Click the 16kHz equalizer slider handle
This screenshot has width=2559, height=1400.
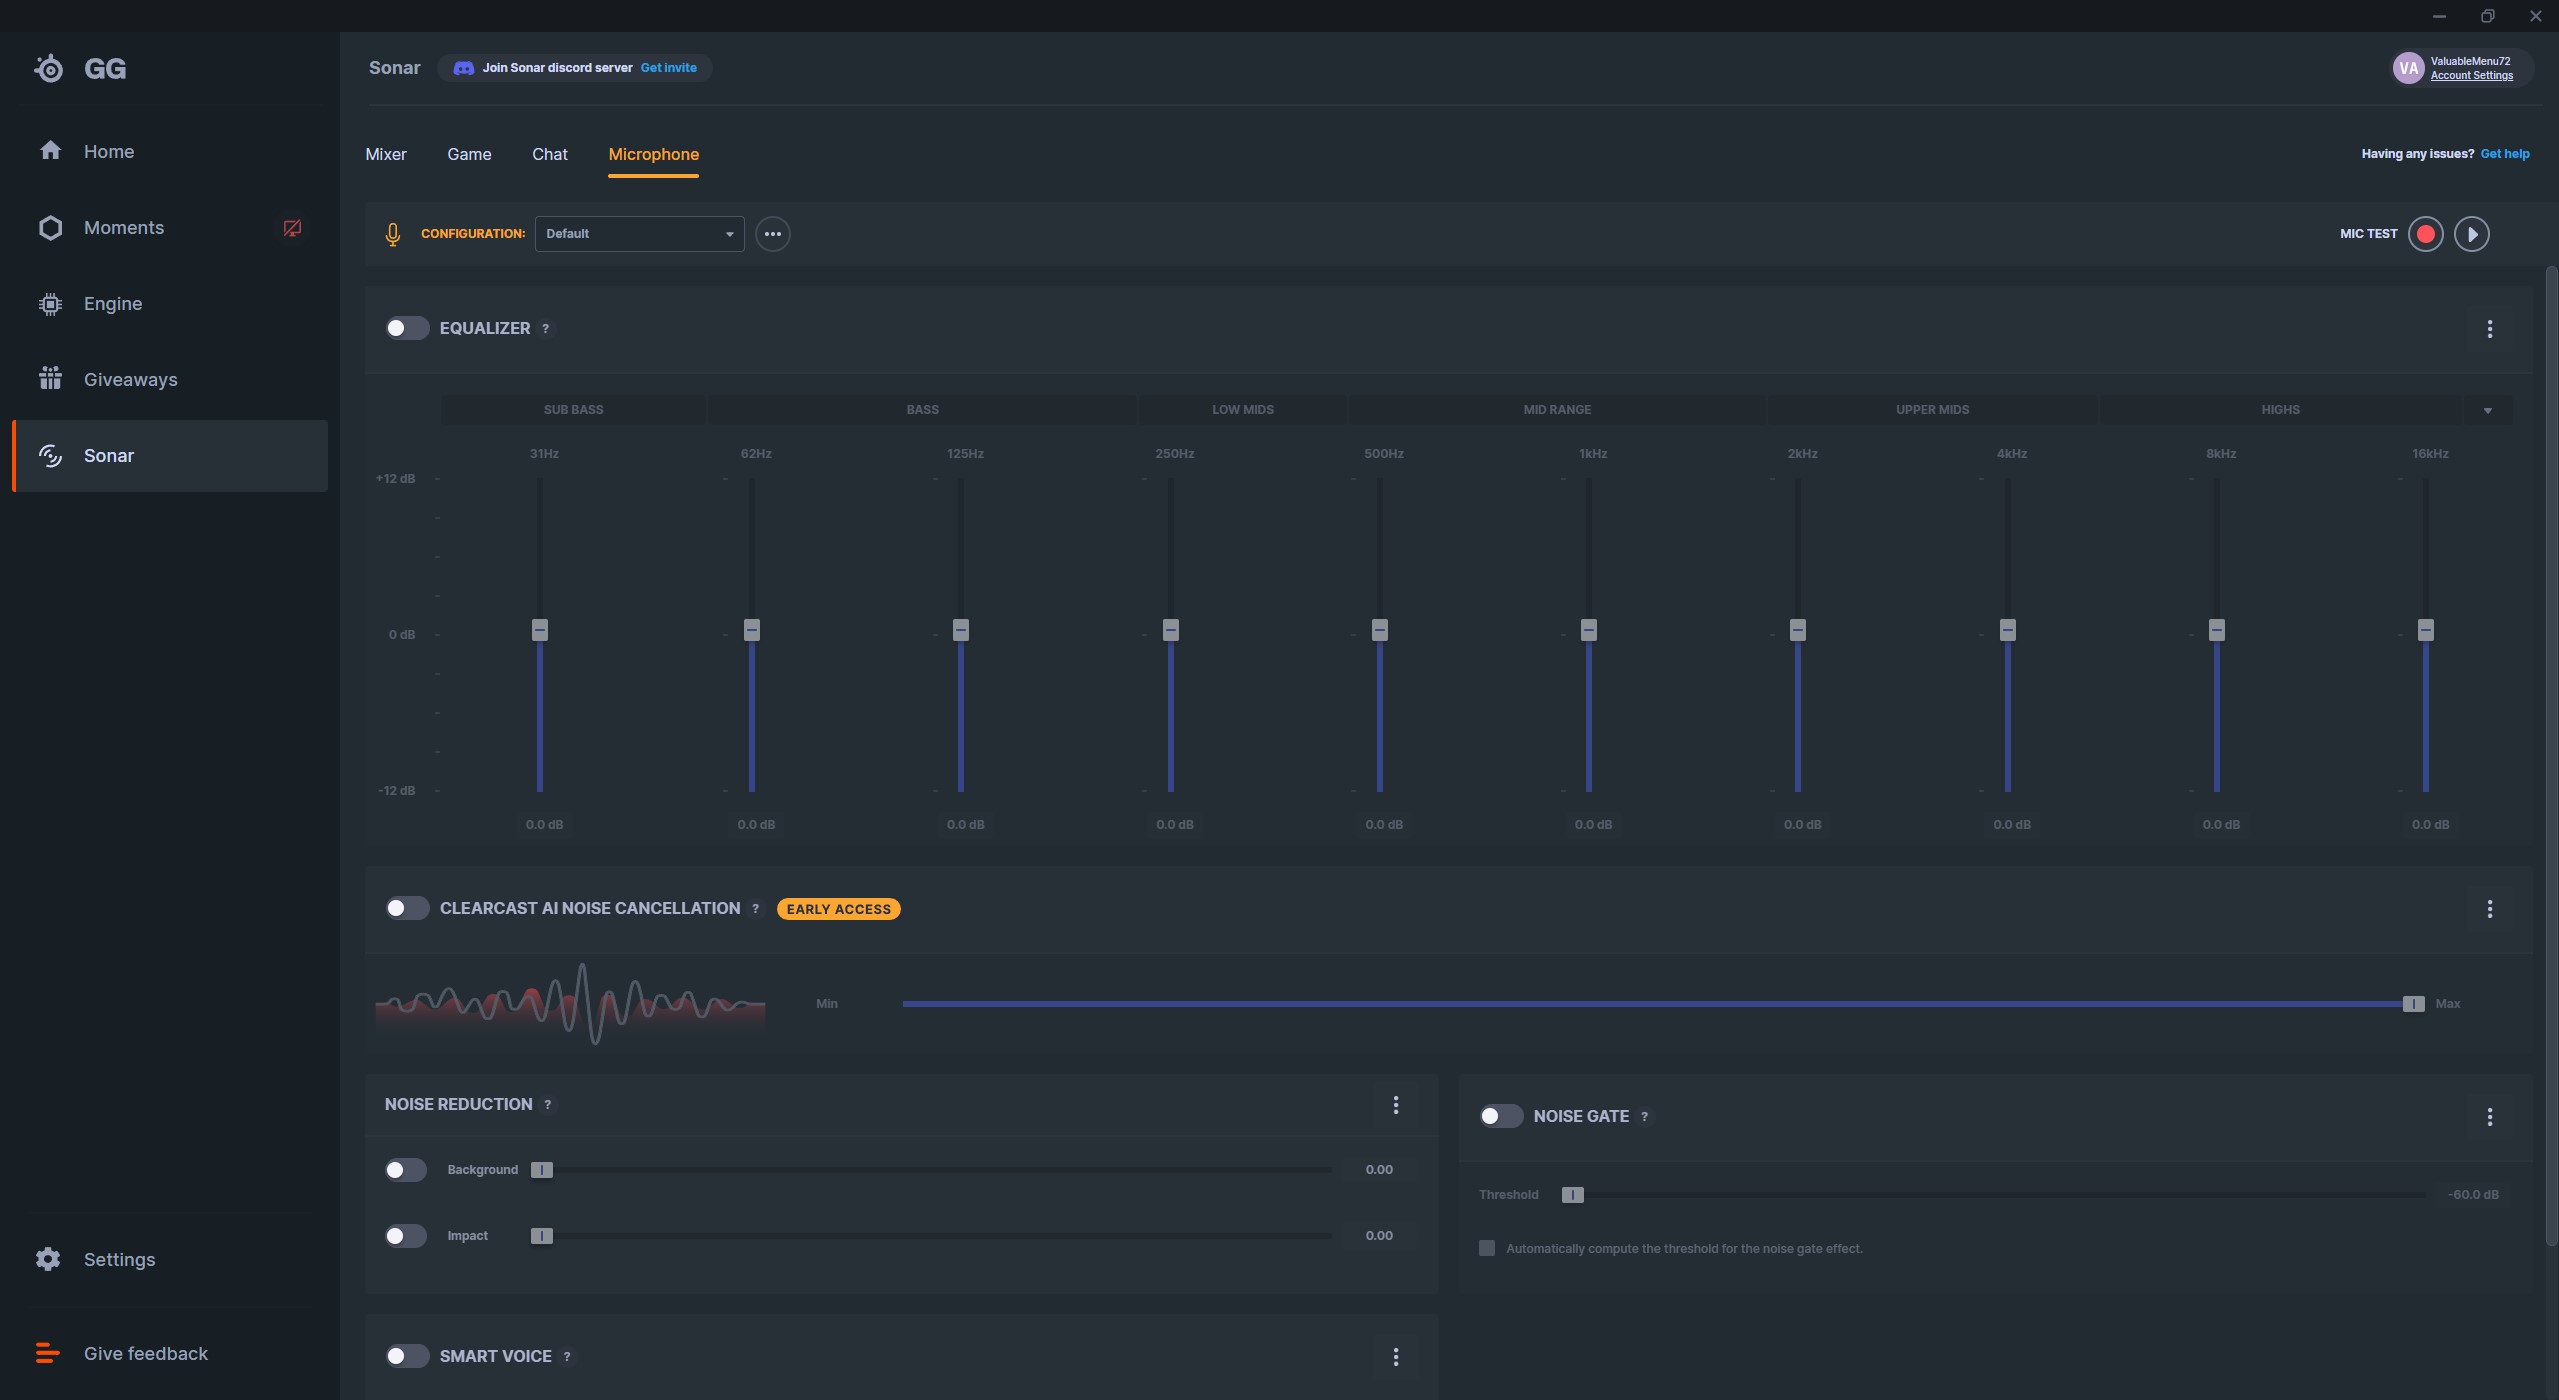click(x=2425, y=630)
